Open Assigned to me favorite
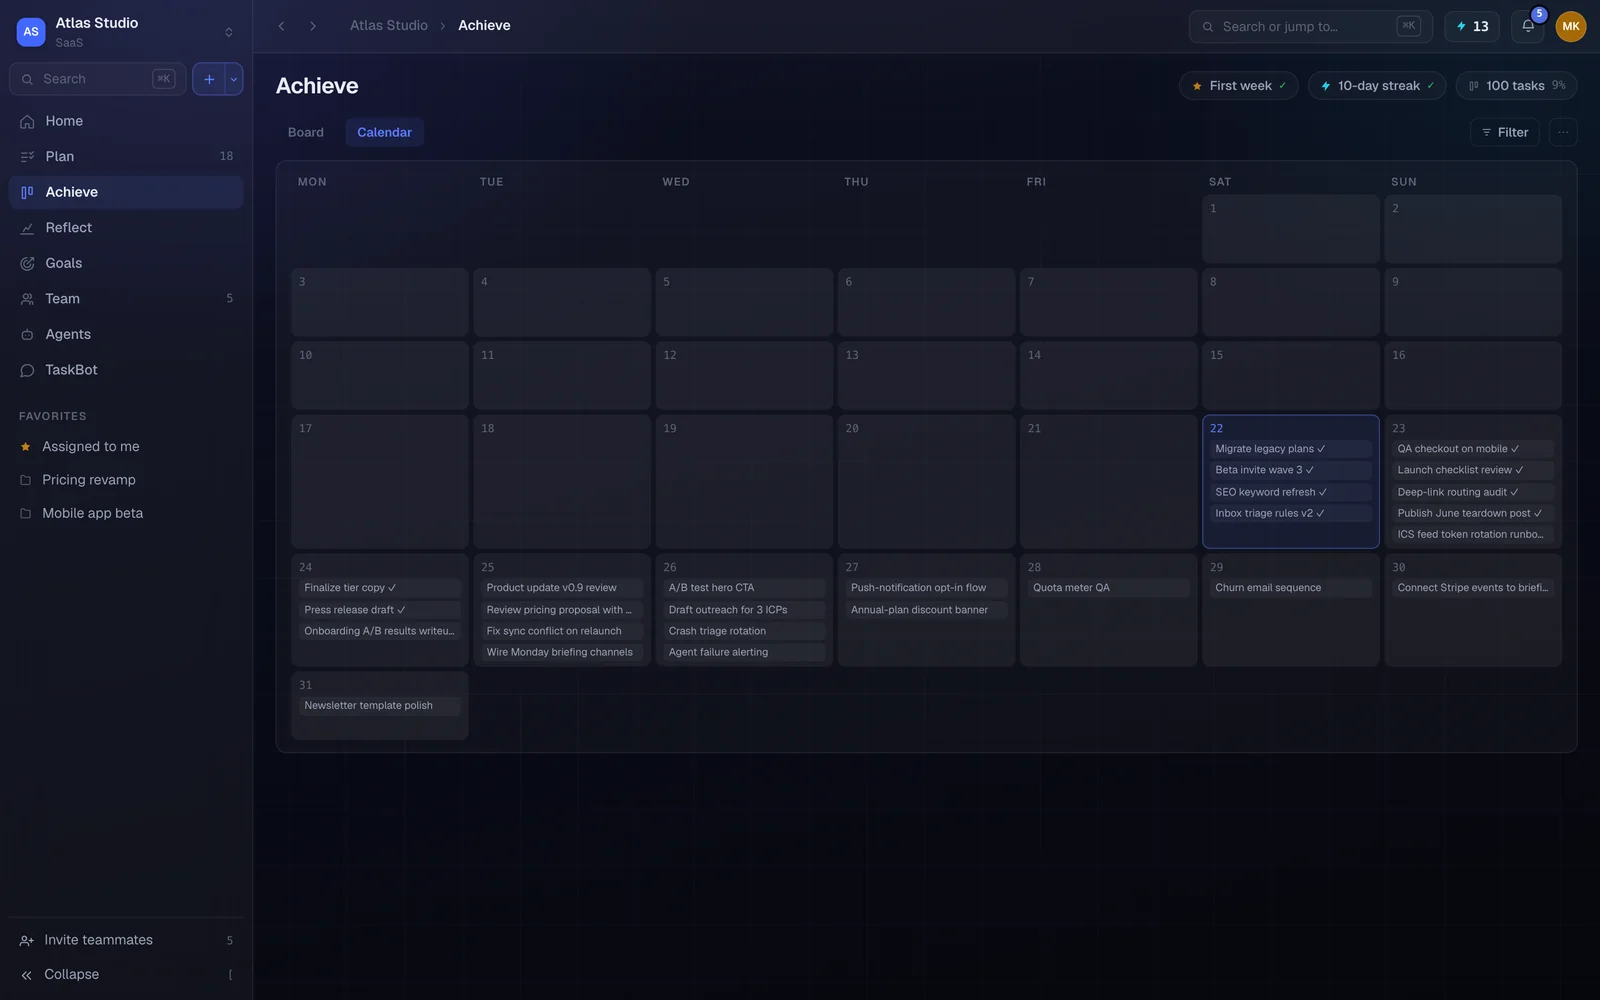 (126, 447)
